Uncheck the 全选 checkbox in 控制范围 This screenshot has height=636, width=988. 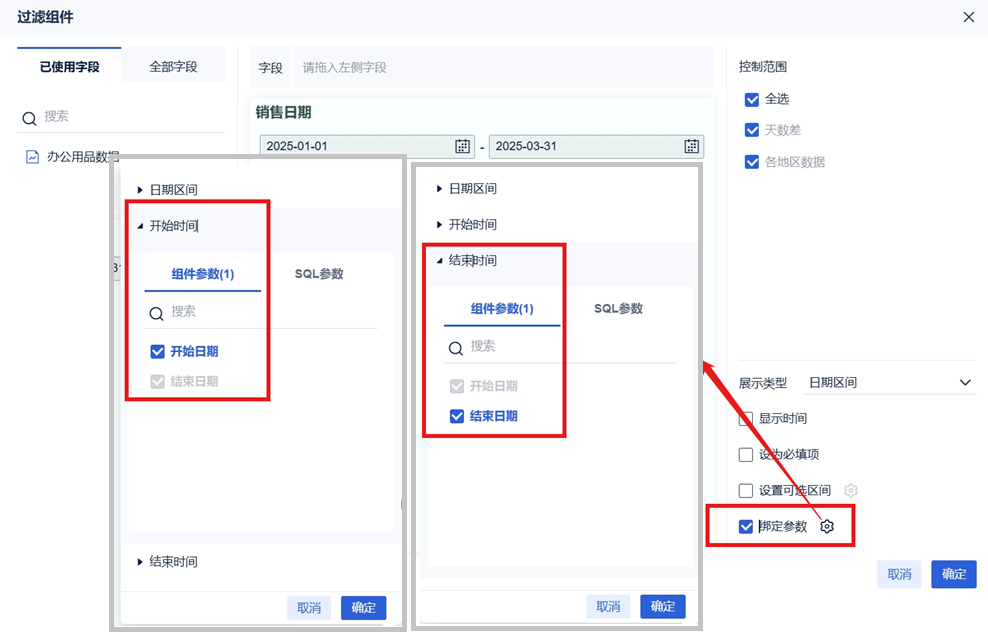[751, 99]
